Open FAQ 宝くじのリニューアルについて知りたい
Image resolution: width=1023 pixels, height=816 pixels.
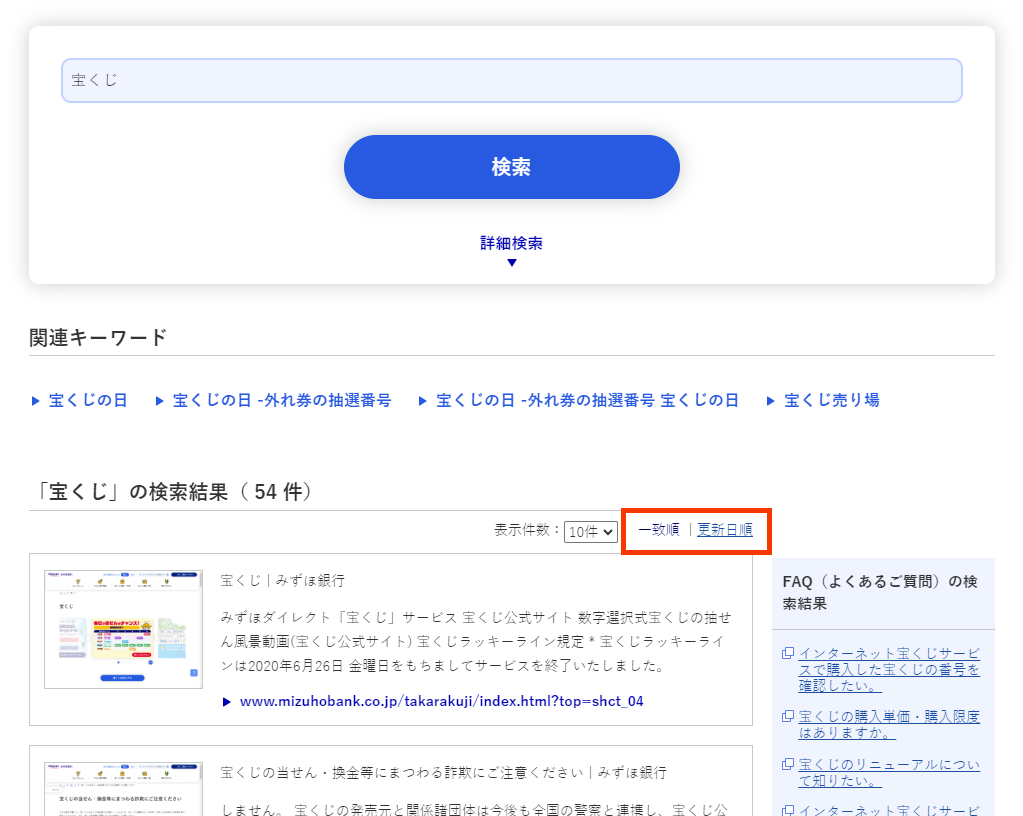[889, 773]
